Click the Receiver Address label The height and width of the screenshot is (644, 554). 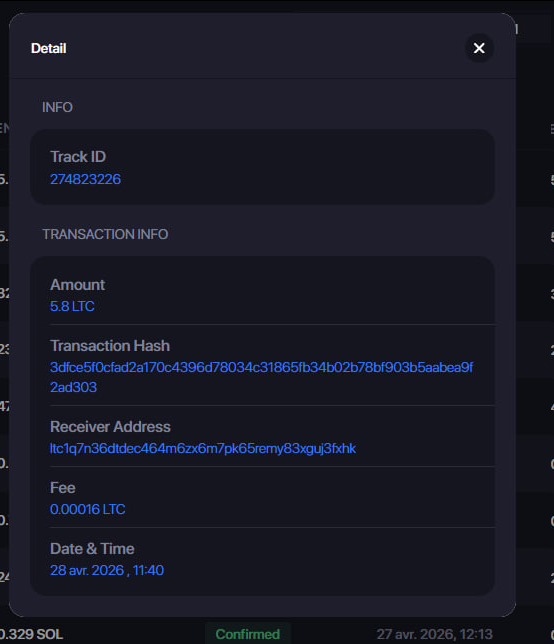[110, 427]
